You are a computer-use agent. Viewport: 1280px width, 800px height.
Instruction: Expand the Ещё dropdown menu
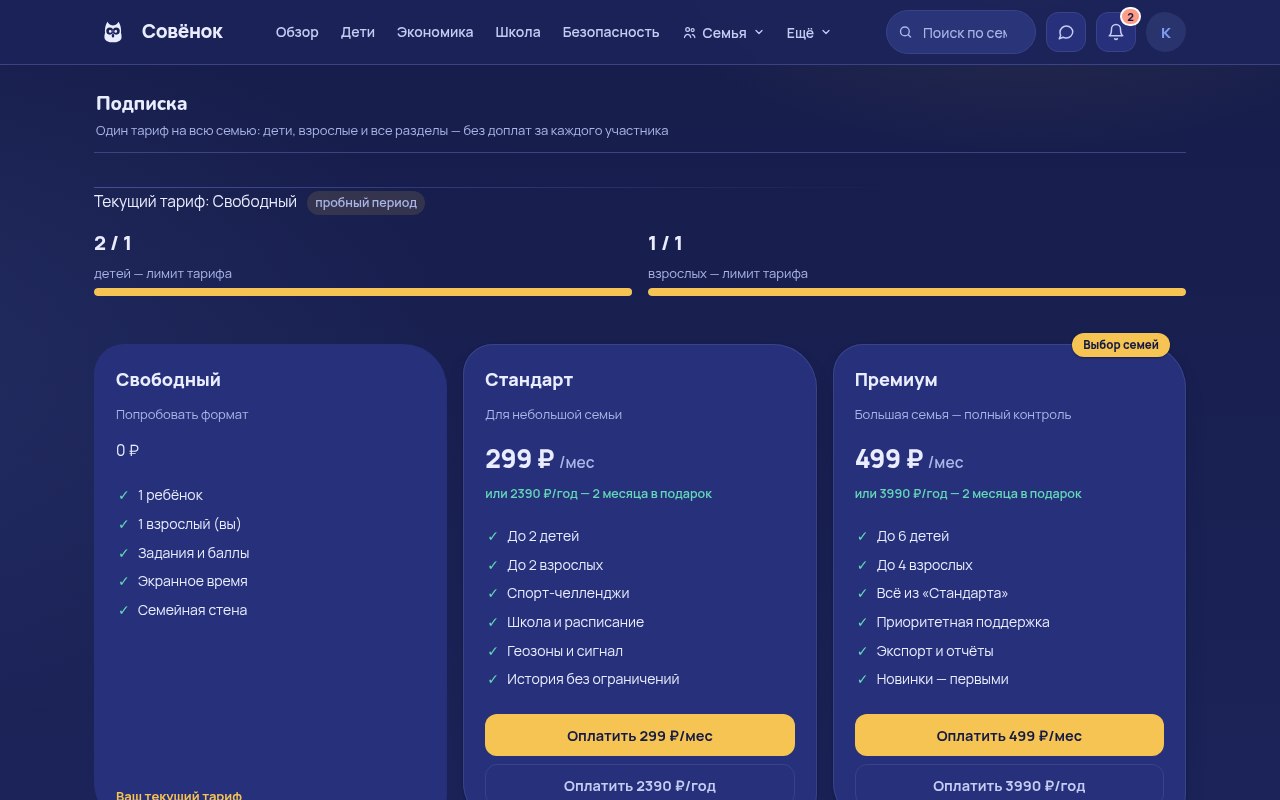pos(809,32)
